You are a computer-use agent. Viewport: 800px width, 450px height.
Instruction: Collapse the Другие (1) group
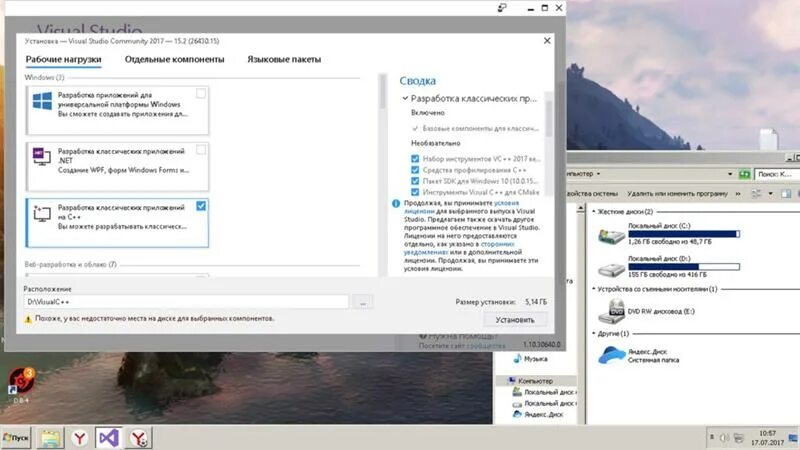click(x=593, y=333)
